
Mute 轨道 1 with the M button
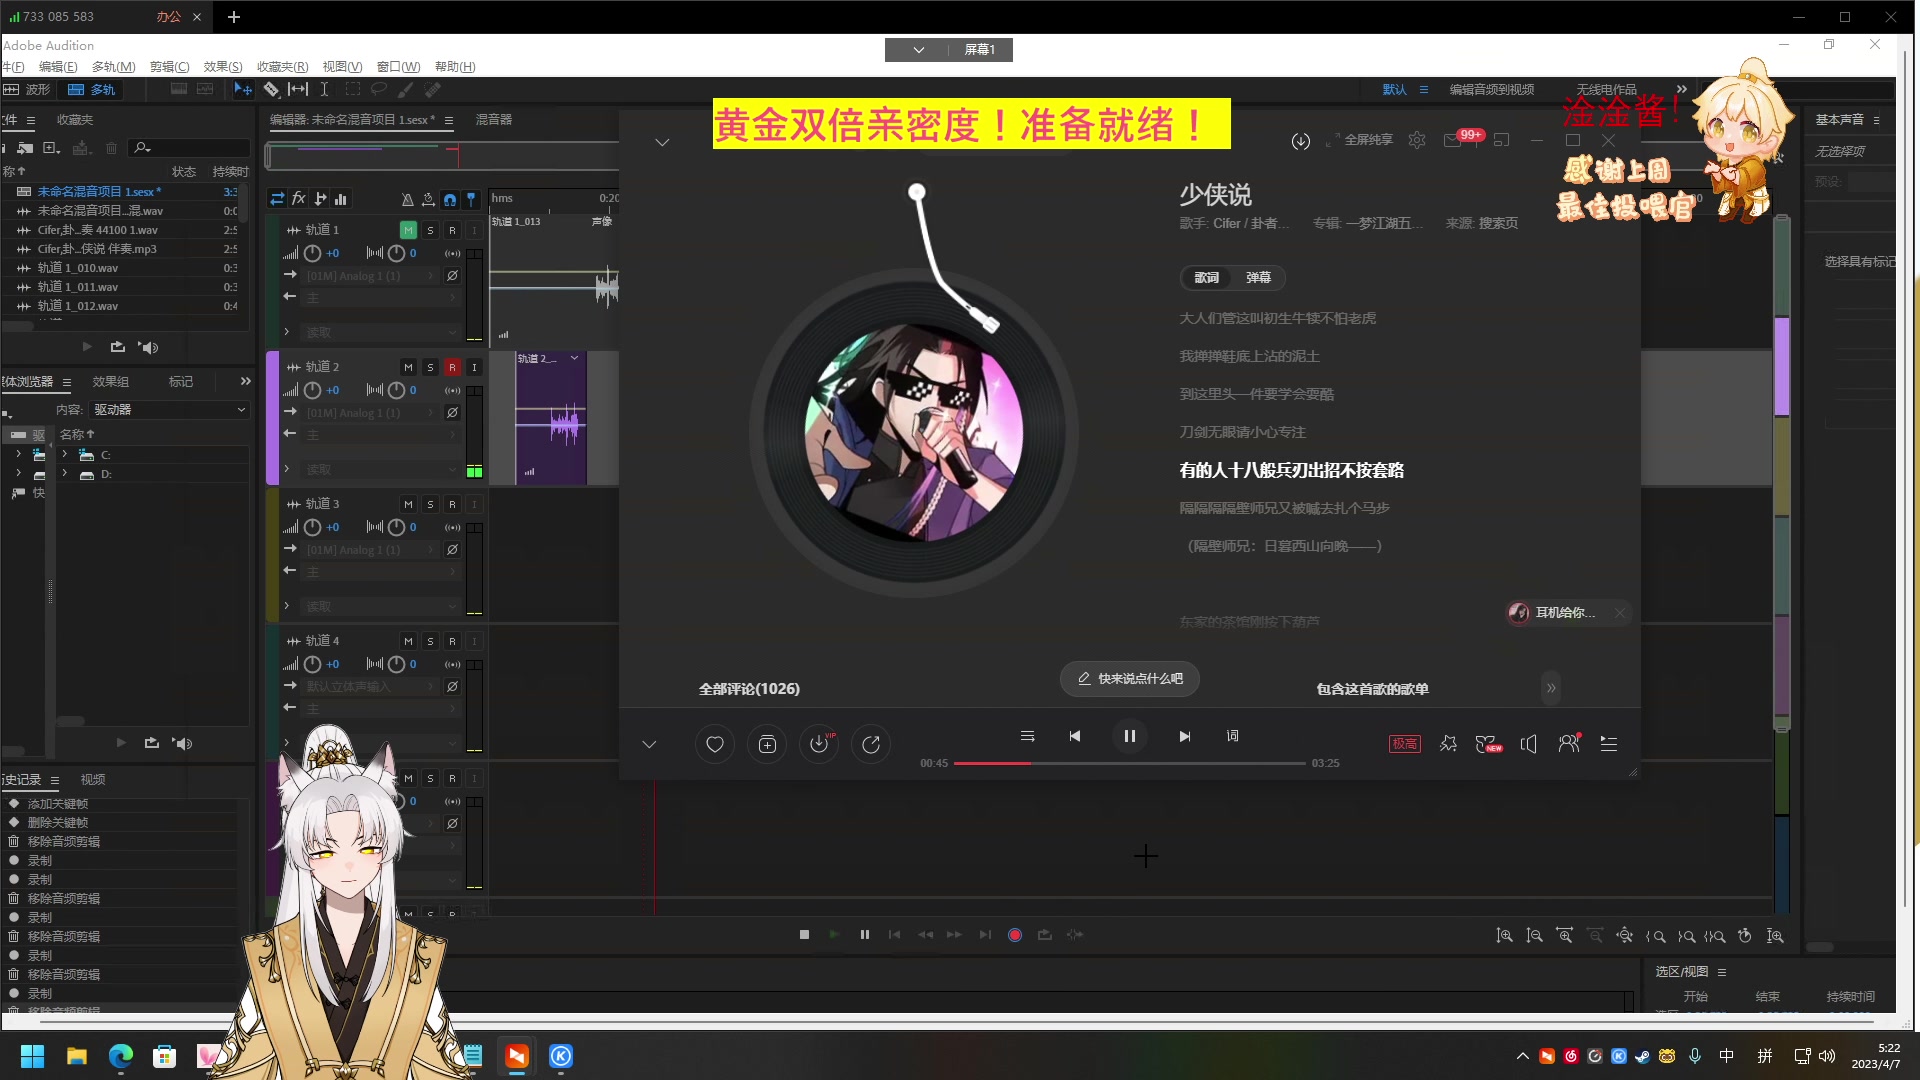tap(408, 230)
